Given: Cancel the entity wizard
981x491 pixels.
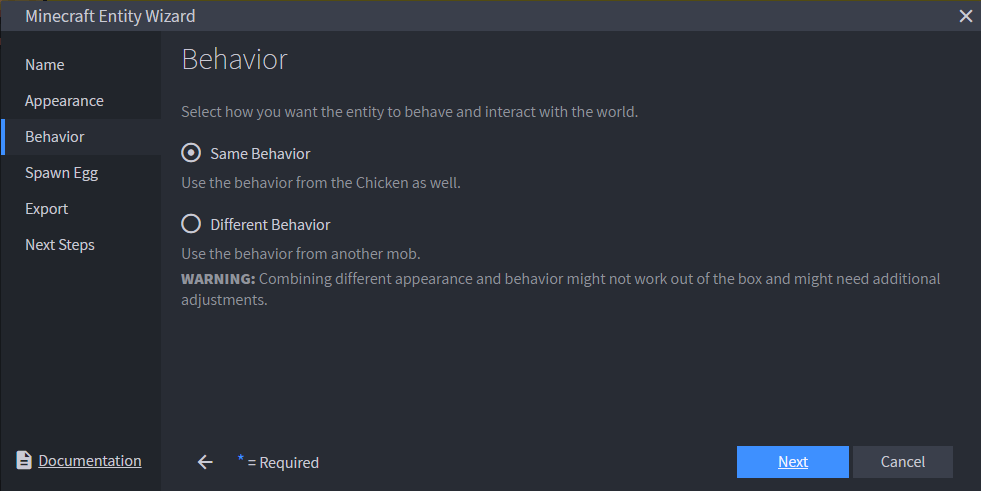Looking at the screenshot, I should click(903, 462).
